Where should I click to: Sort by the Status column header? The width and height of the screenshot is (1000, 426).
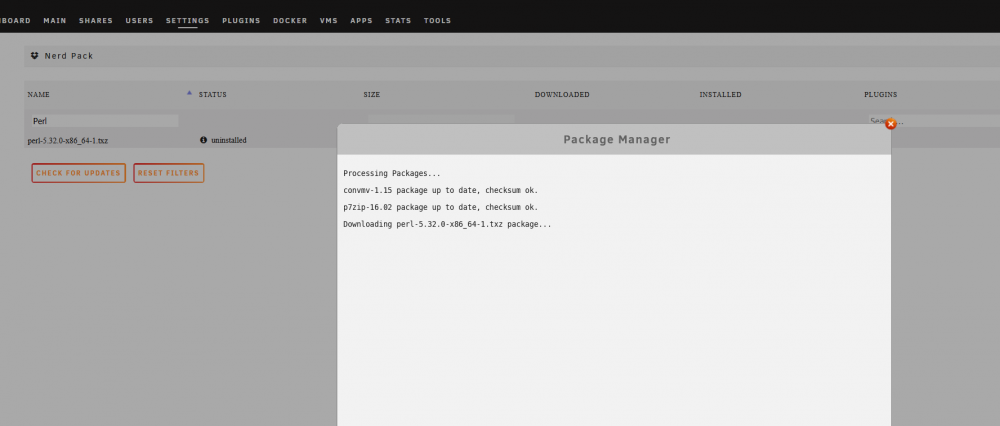pyautogui.click(x=212, y=94)
